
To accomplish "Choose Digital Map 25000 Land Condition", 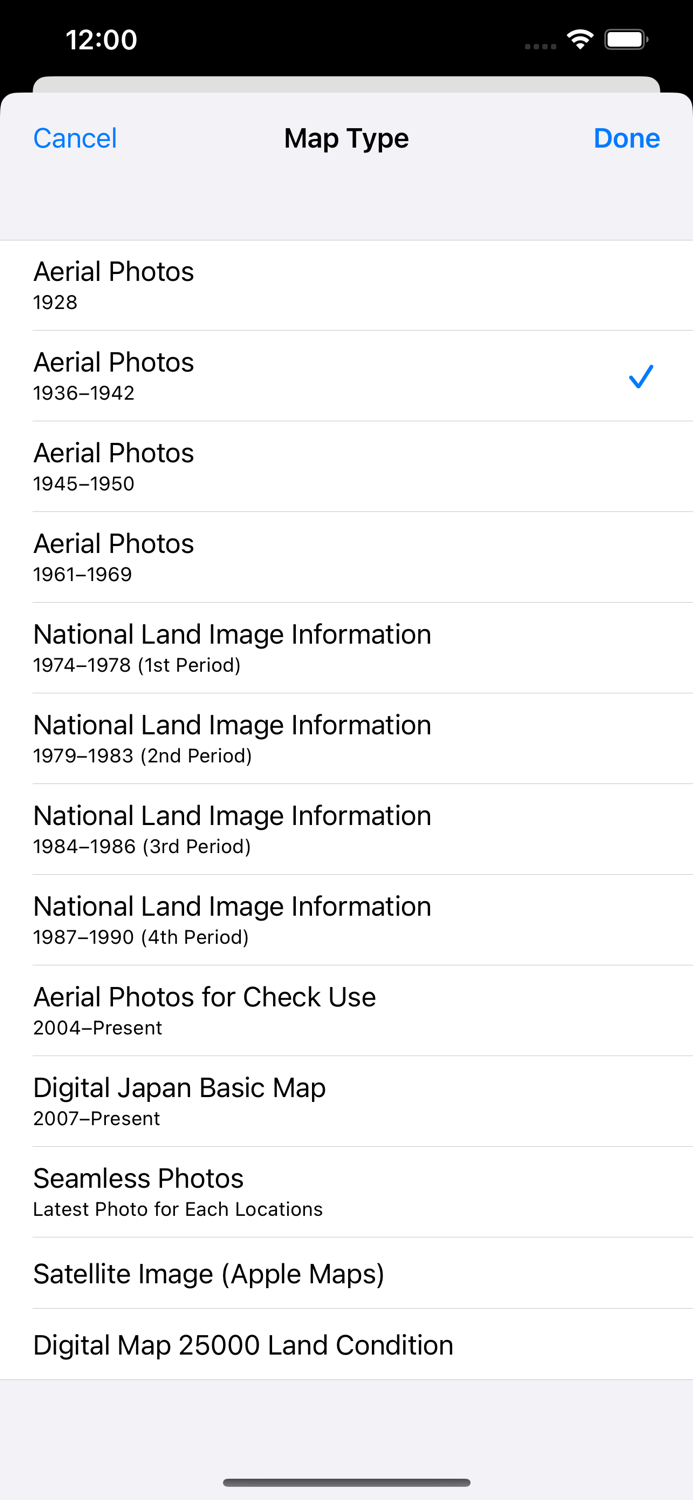I will [346, 1345].
